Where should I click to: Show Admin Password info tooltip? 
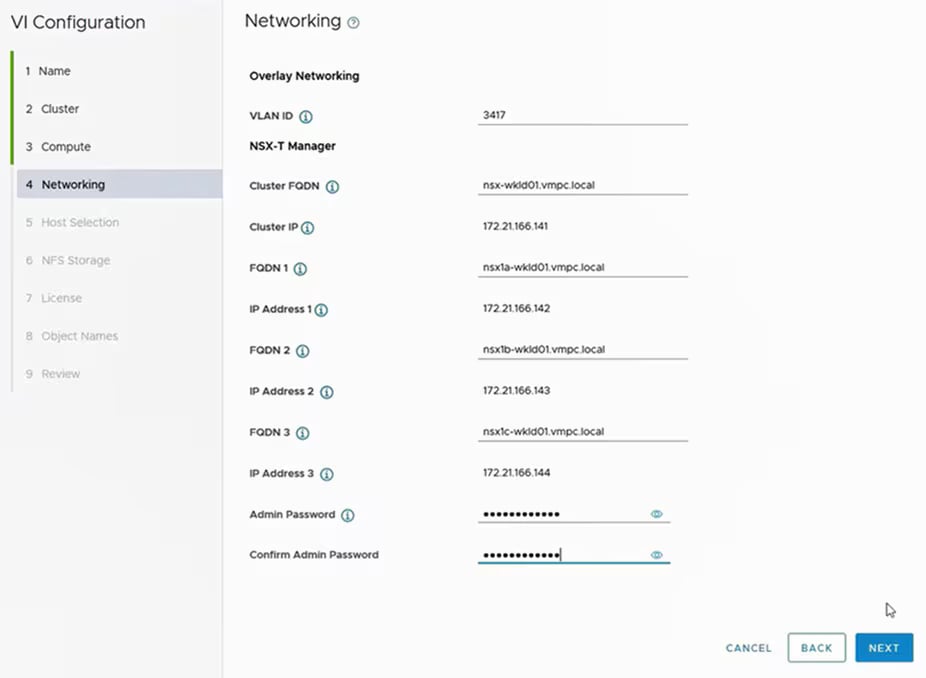348,515
